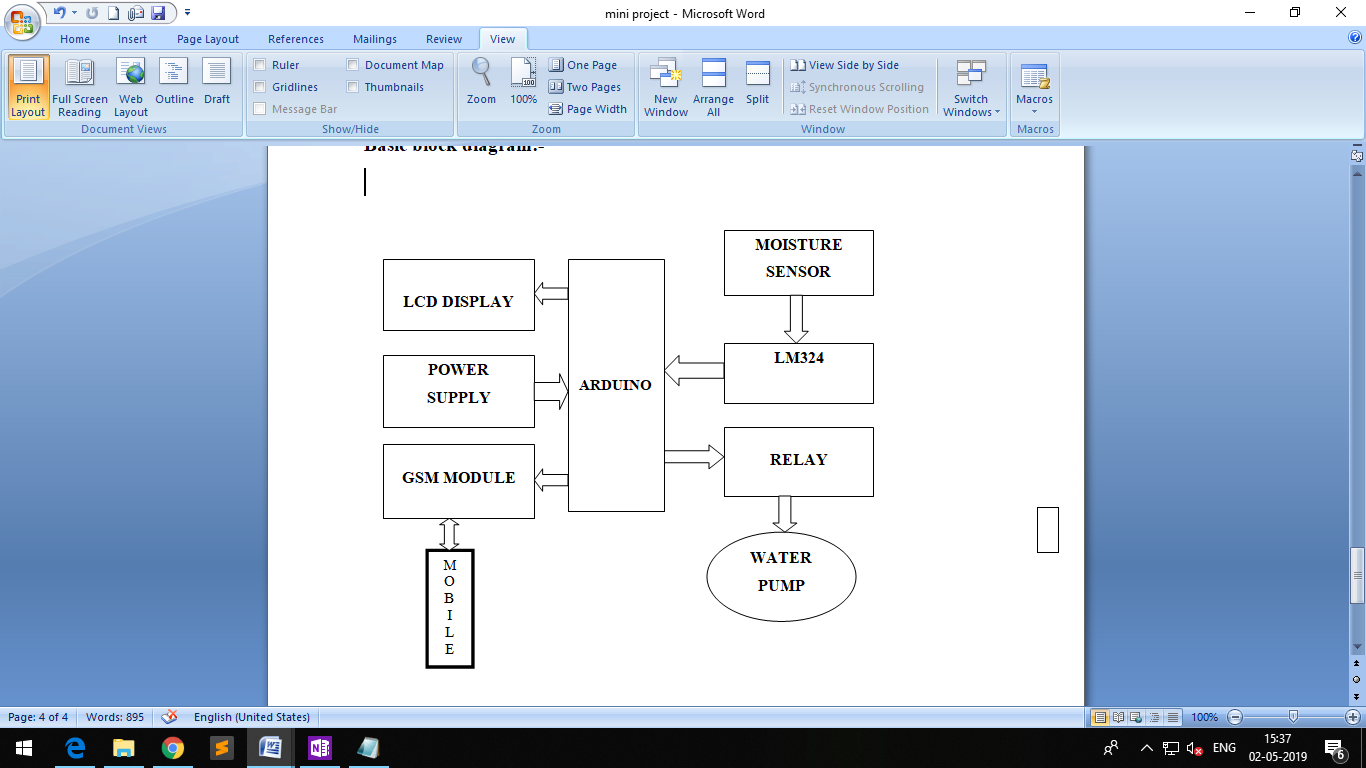Screen dimensions: 1366x768
Task: Expand the Macros dropdown arrow
Action: [x=1034, y=111]
